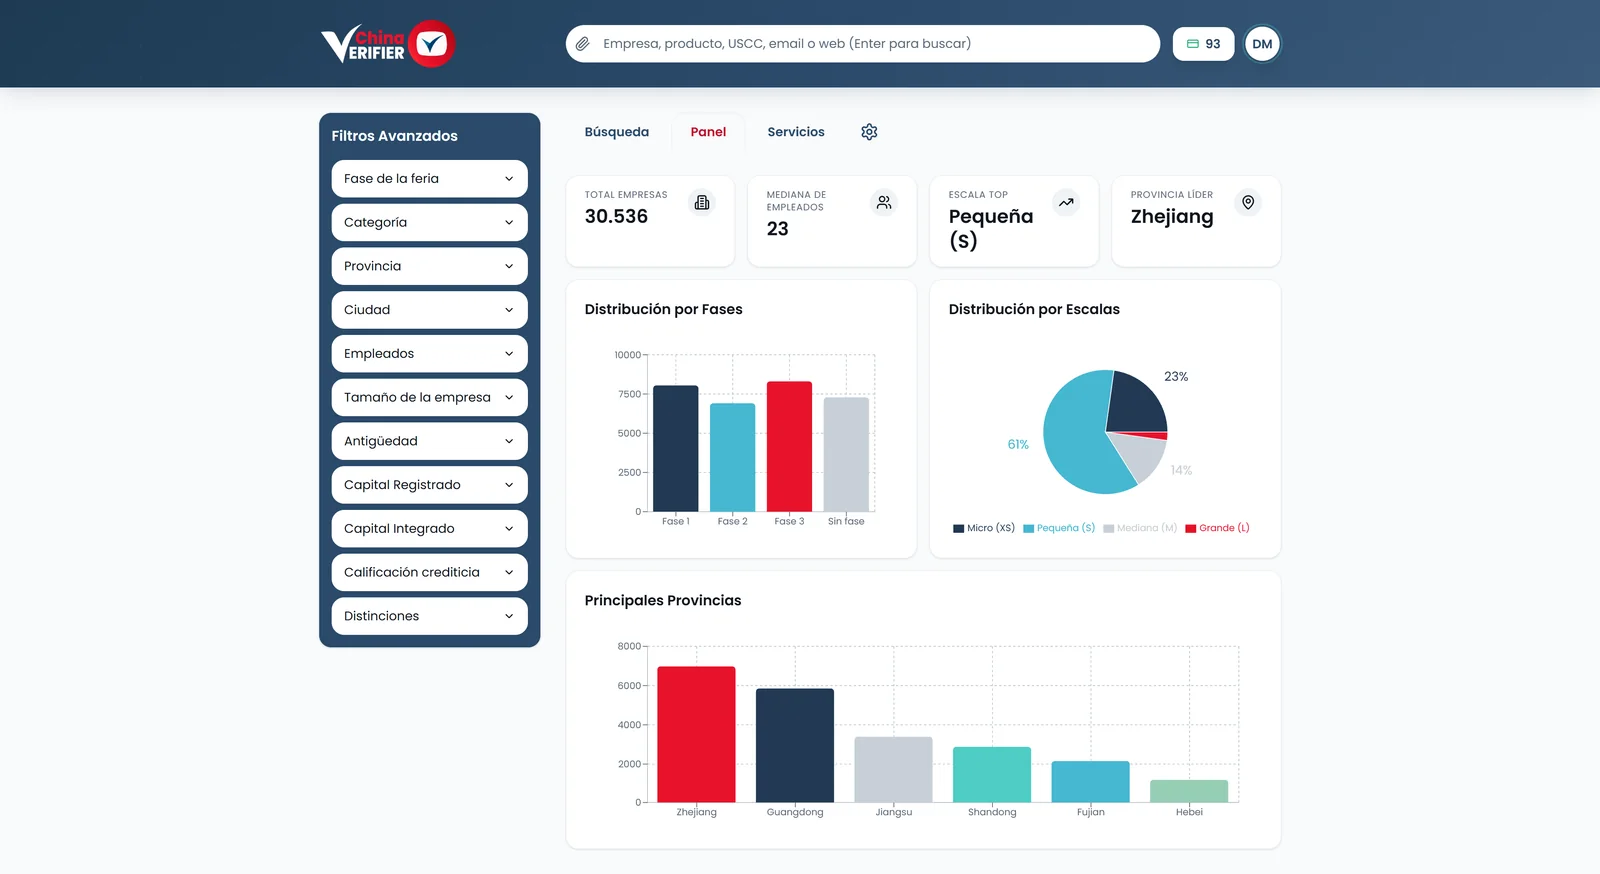Click the Fase 1 bar in phases chart
The width and height of the screenshot is (1600, 874).
tap(676, 449)
